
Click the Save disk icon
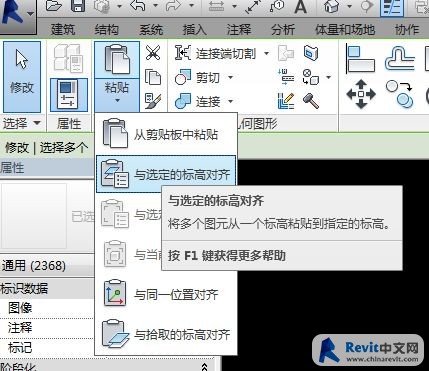click(78, 6)
